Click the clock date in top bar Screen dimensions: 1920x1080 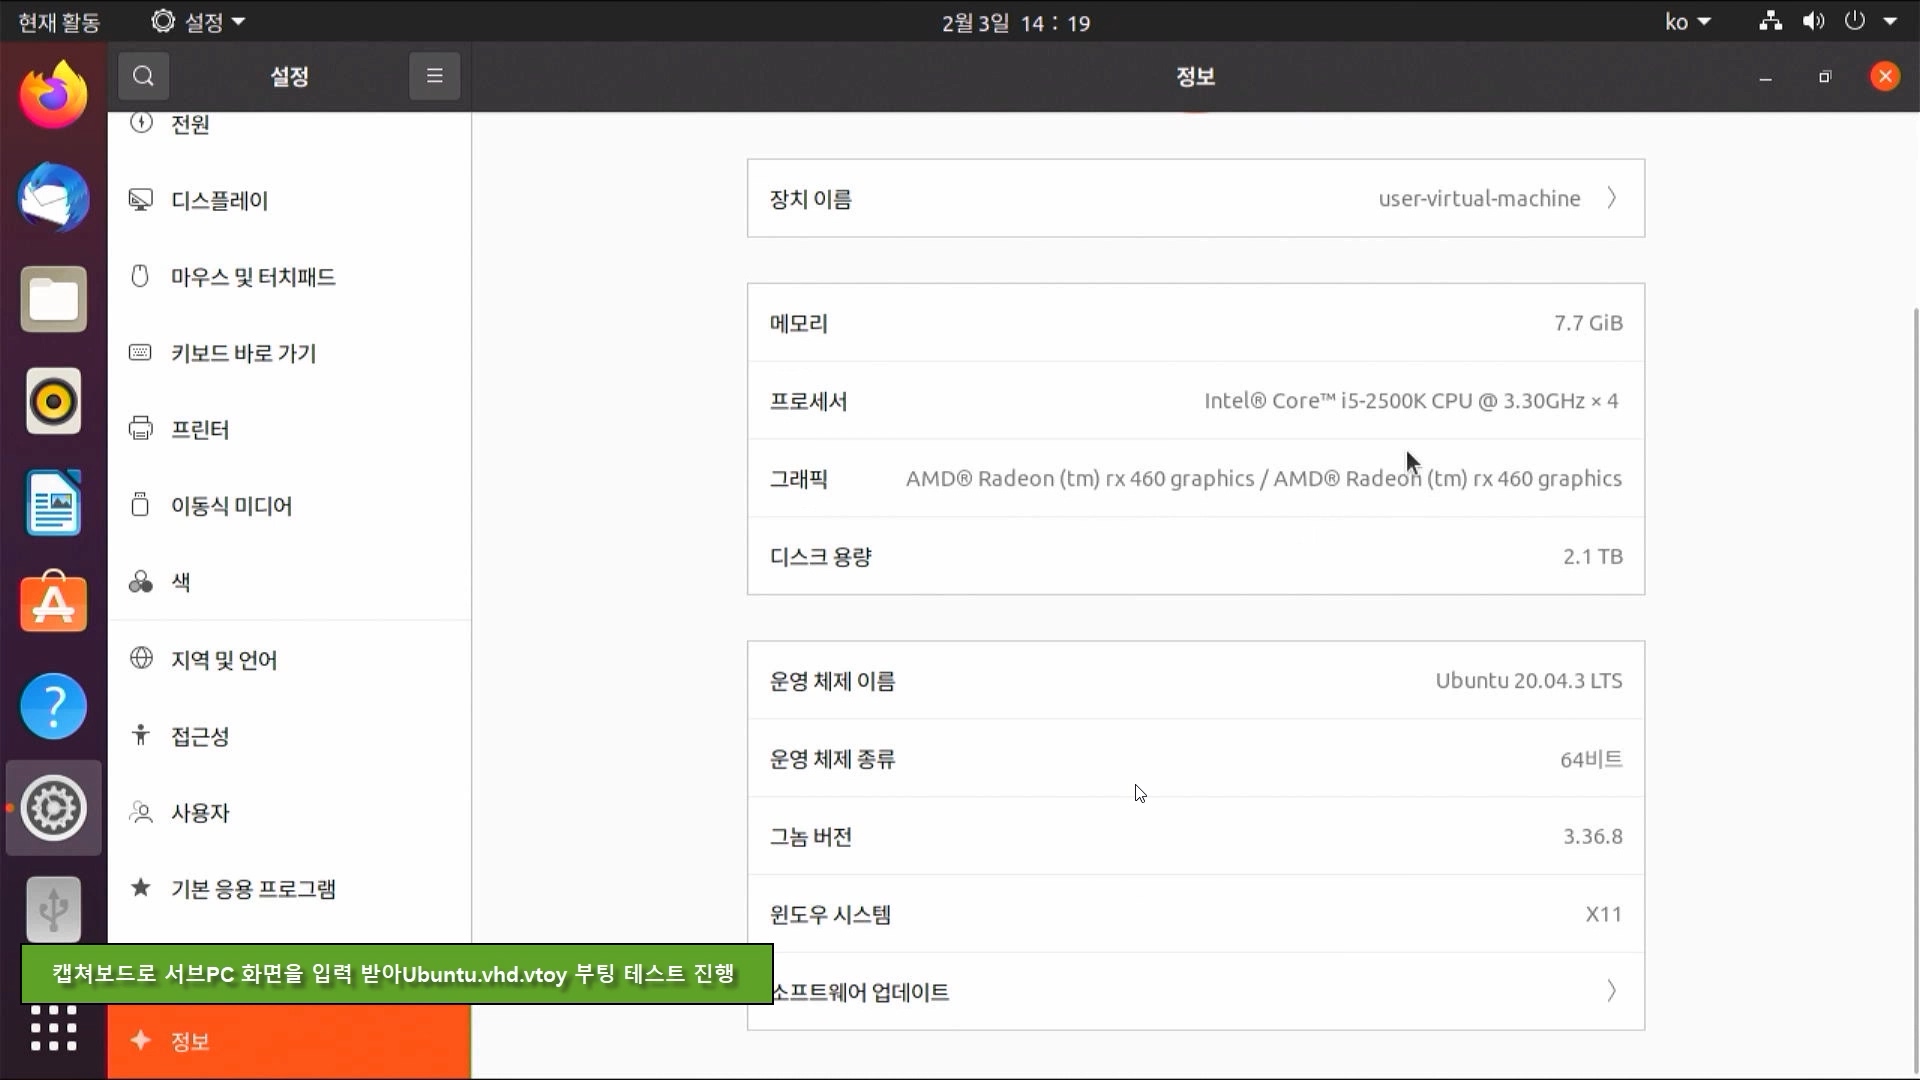(1015, 22)
